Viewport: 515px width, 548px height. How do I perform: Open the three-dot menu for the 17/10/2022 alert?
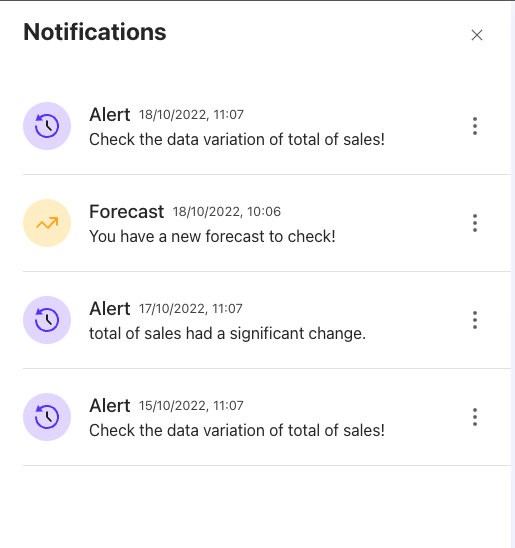pos(475,320)
